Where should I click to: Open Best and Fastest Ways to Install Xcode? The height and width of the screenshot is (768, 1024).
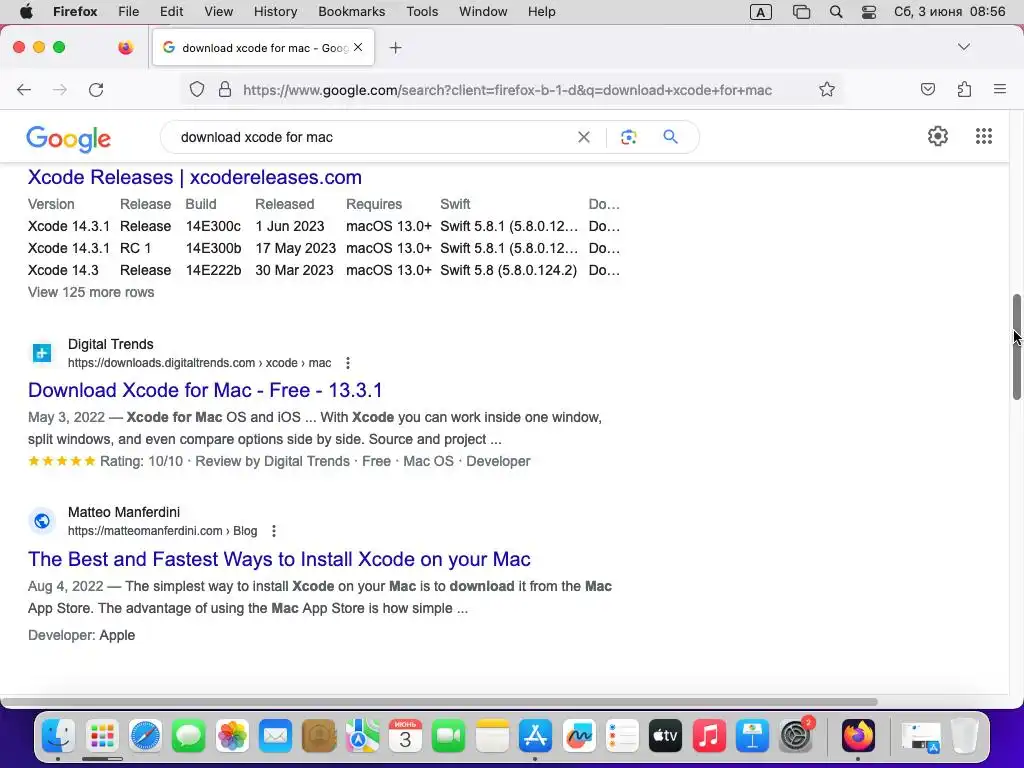click(279, 559)
